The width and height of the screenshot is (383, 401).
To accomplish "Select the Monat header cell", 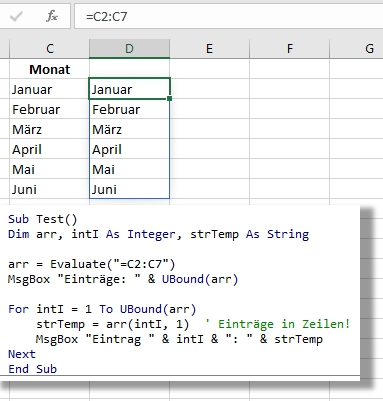I will click(x=50, y=69).
